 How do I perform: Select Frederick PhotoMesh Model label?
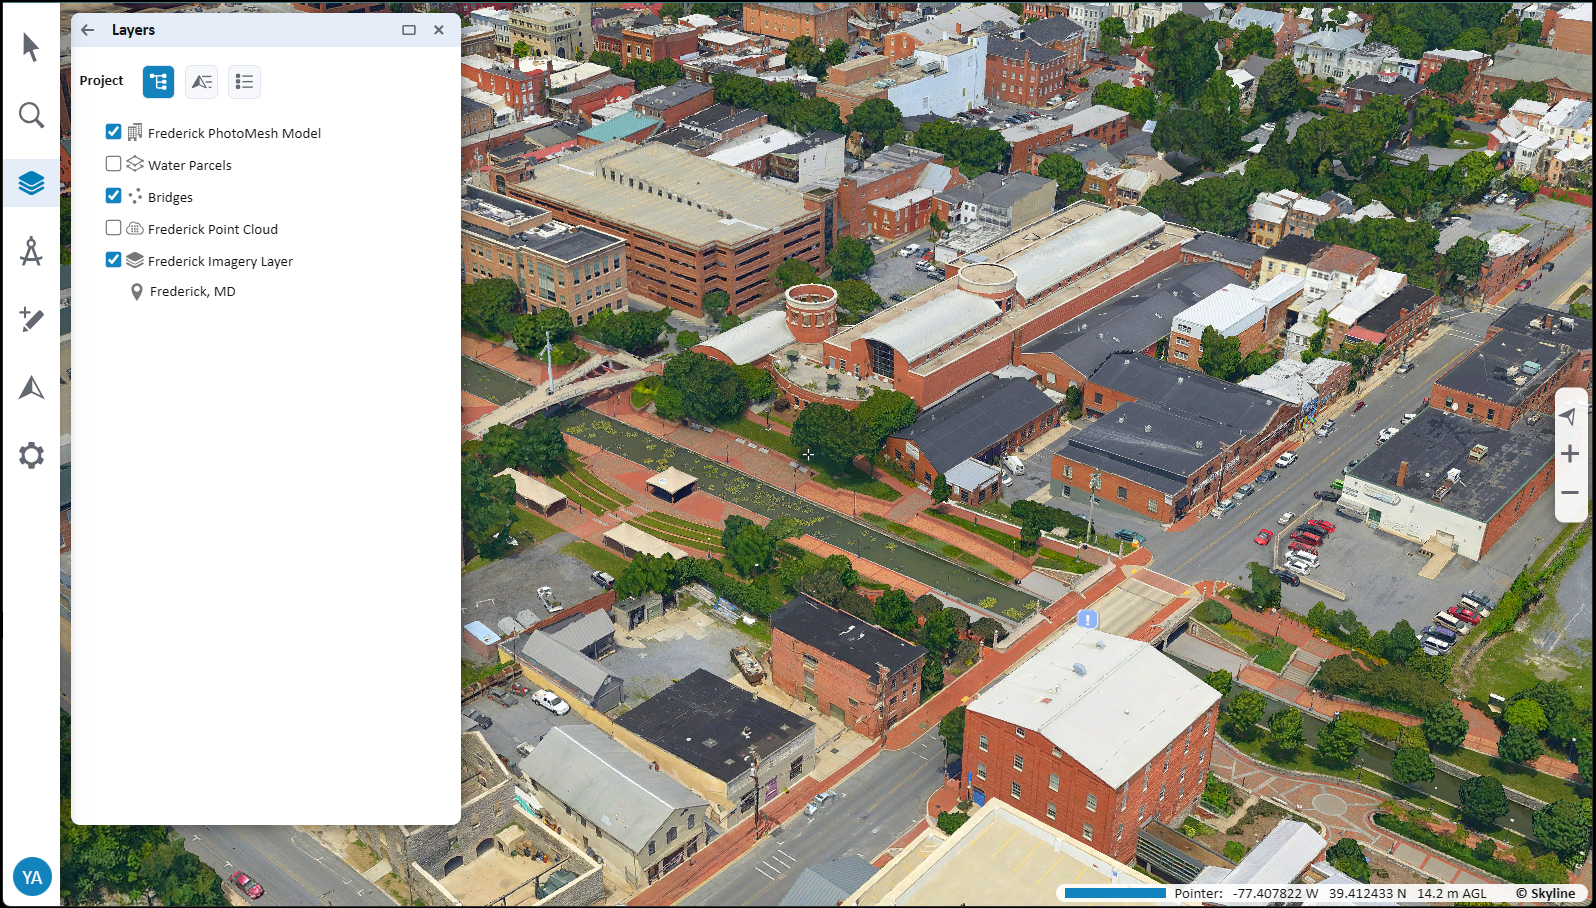[x=234, y=133]
